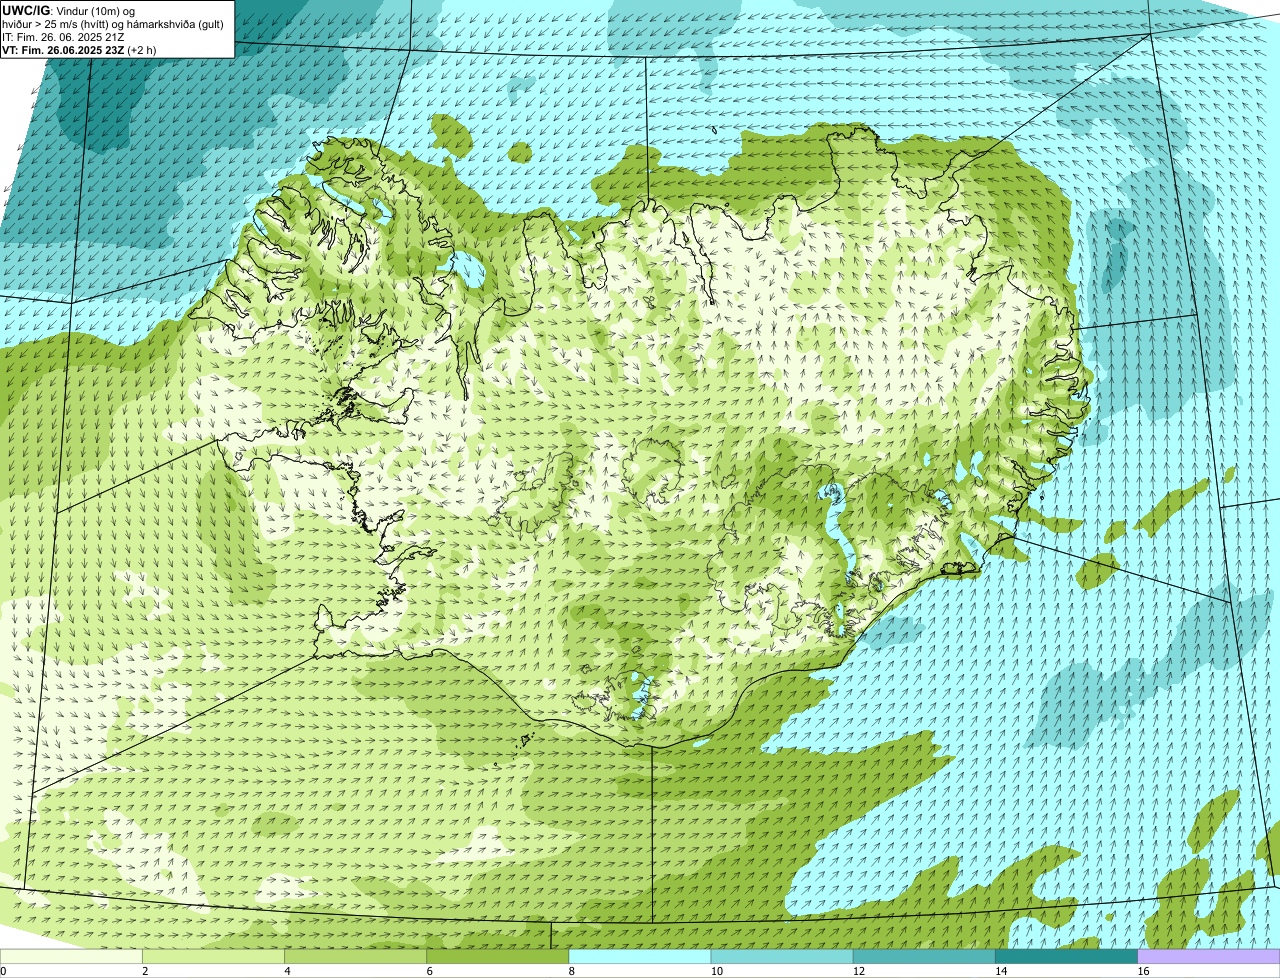Click the 2–4 m/s legend color segment
The width and height of the screenshot is (1280, 978).
(x=213, y=957)
